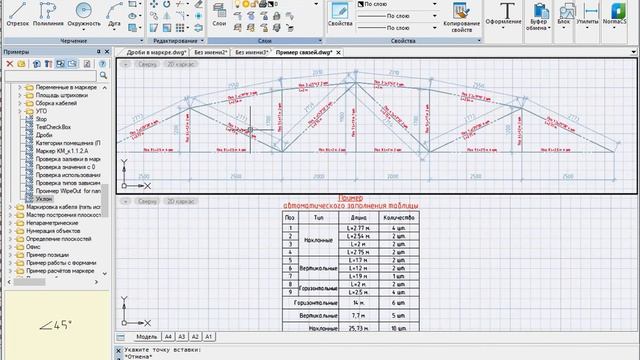Open the current layer dropdown arrow
Viewport: 640px width, 360px height.
point(316,4)
